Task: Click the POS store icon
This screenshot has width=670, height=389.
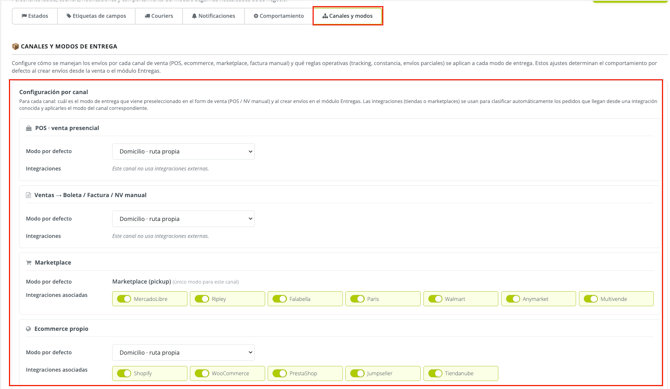Action: 29,128
